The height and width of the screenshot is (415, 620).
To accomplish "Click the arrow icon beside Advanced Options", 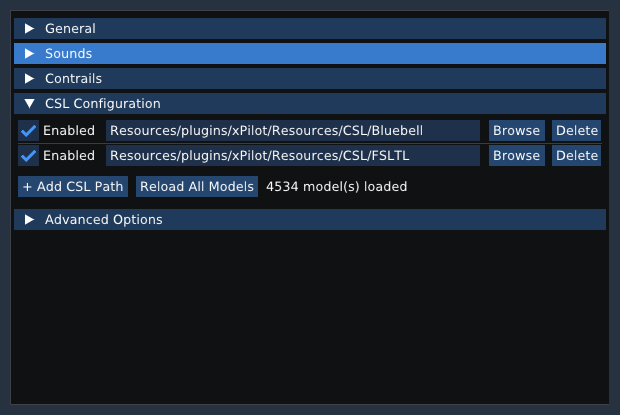I will (29, 220).
